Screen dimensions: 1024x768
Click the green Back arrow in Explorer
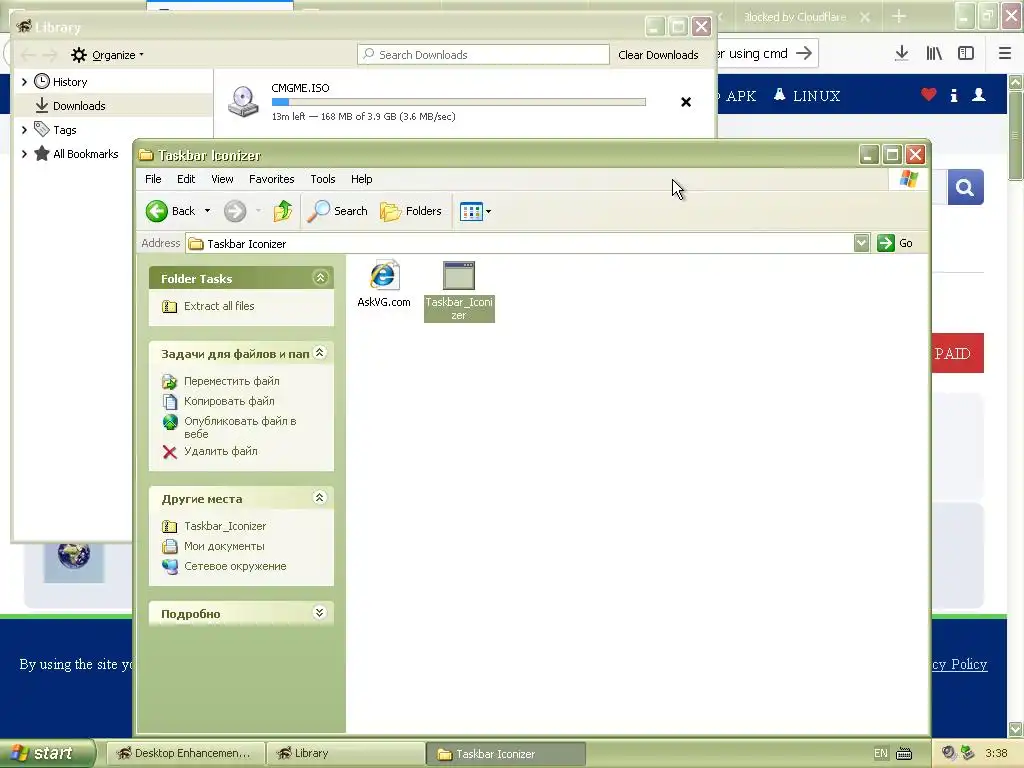(157, 211)
